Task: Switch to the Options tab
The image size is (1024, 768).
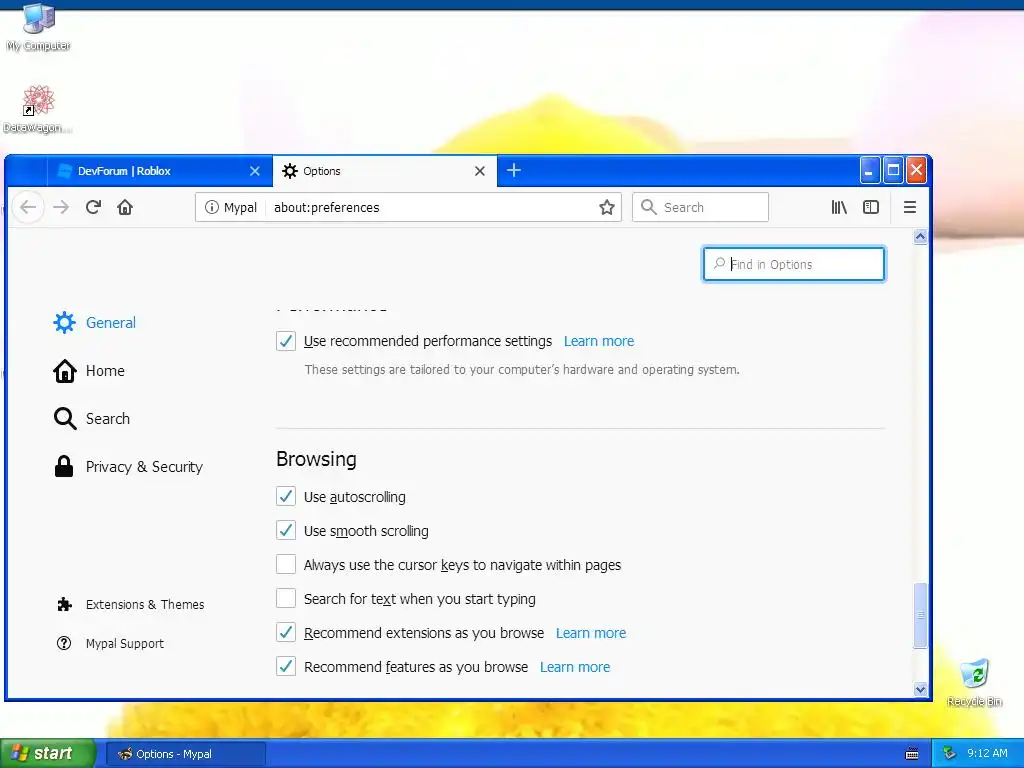Action: 385,171
